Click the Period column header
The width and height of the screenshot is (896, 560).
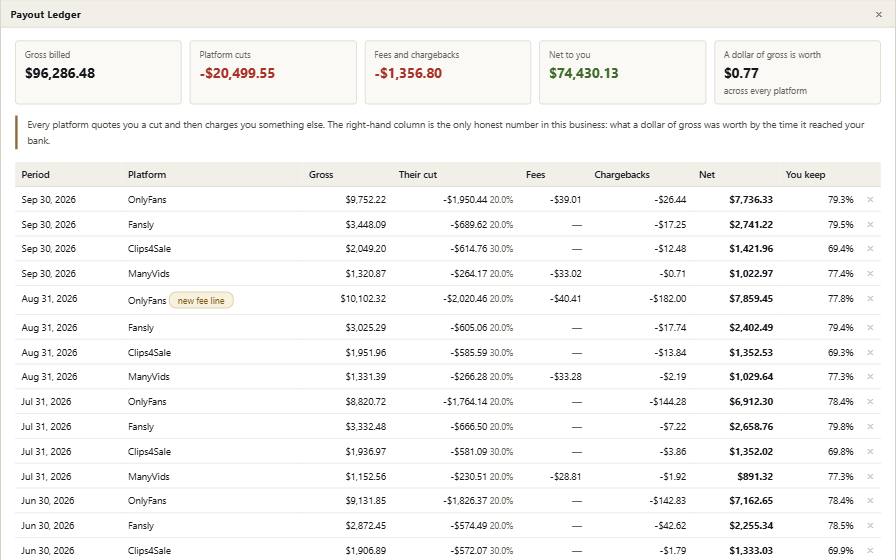(x=35, y=175)
